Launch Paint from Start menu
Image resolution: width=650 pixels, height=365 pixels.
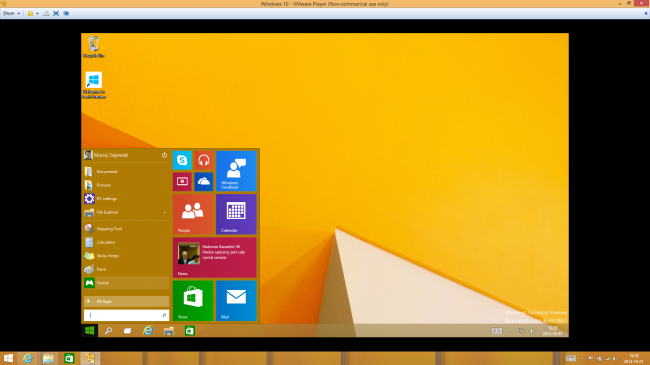126,269
